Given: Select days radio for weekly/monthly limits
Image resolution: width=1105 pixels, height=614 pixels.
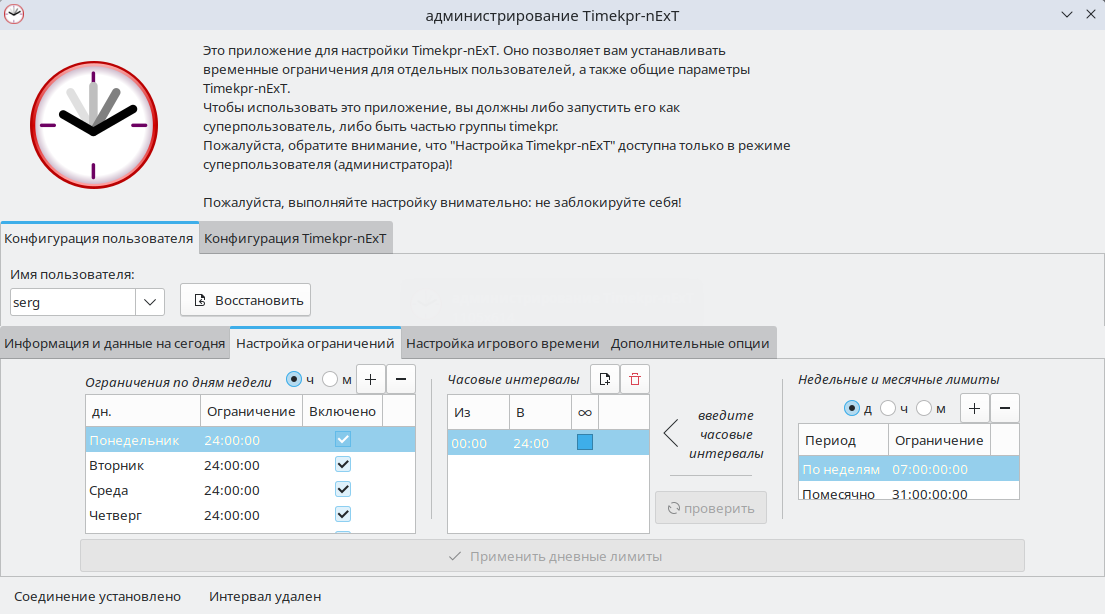Looking at the screenshot, I should click(852, 408).
